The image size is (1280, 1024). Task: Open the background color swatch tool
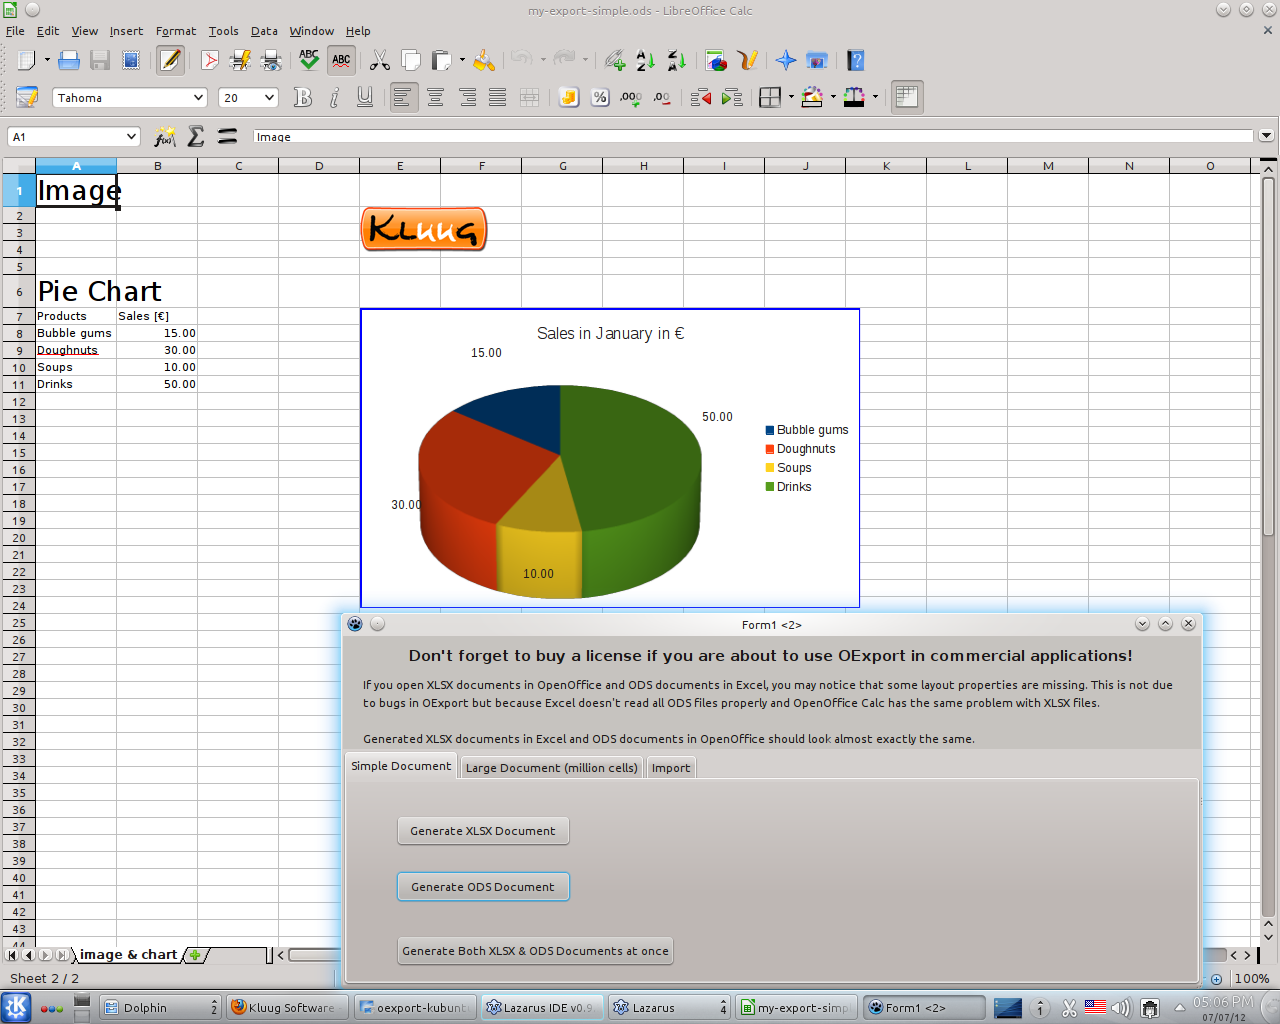point(812,97)
